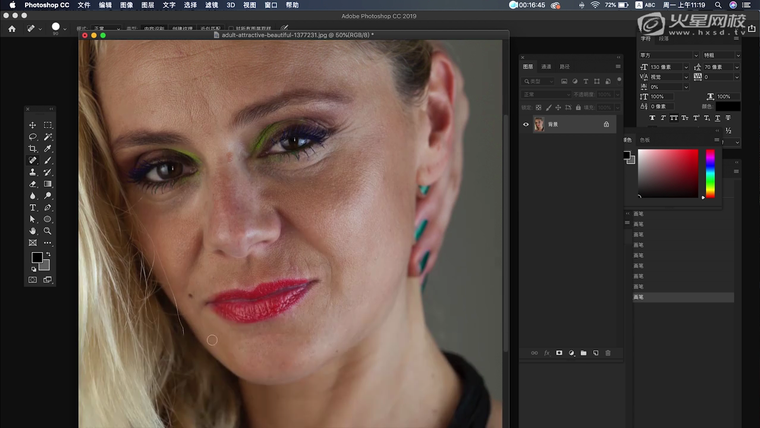Expand the font size dropdown
The height and width of the screenshot is (428, 760).
685,65
